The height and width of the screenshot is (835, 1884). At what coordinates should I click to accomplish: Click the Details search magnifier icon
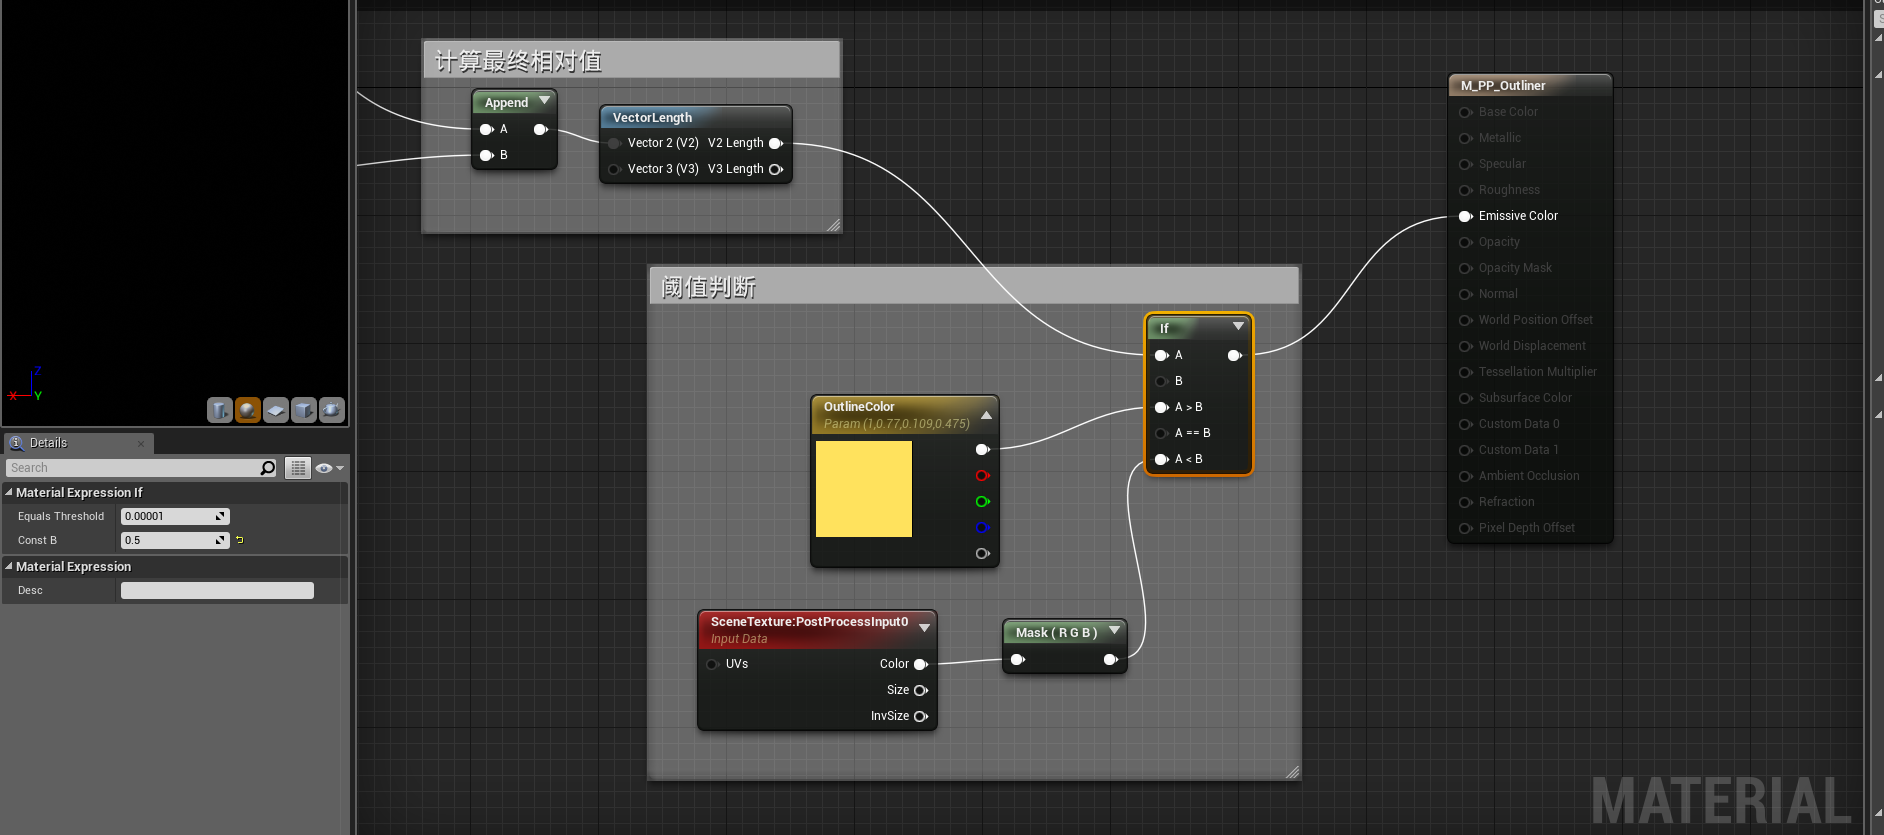[x=267, y=468]
